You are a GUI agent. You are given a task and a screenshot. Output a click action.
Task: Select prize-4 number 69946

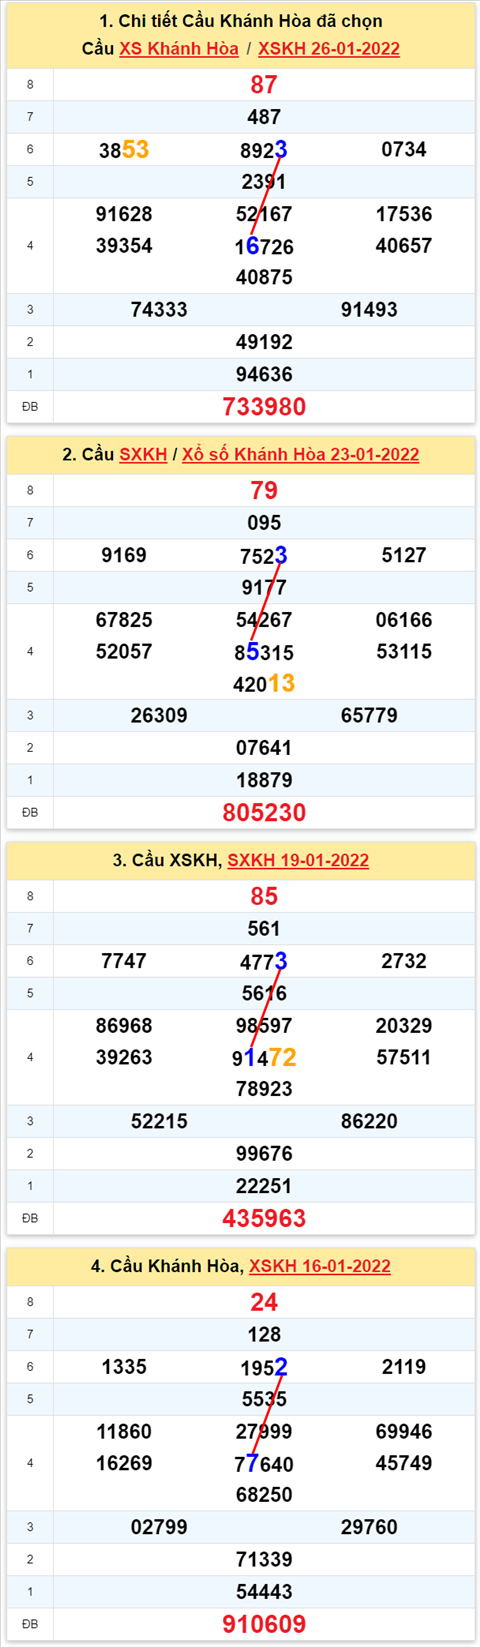pyautogui.click(x=404, y=1432)
